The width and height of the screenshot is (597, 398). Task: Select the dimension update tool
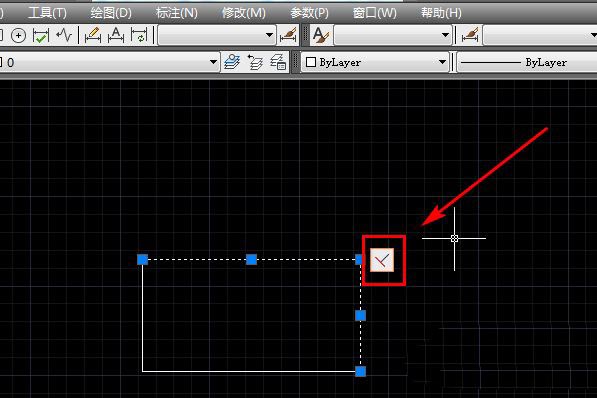point(139,35)
